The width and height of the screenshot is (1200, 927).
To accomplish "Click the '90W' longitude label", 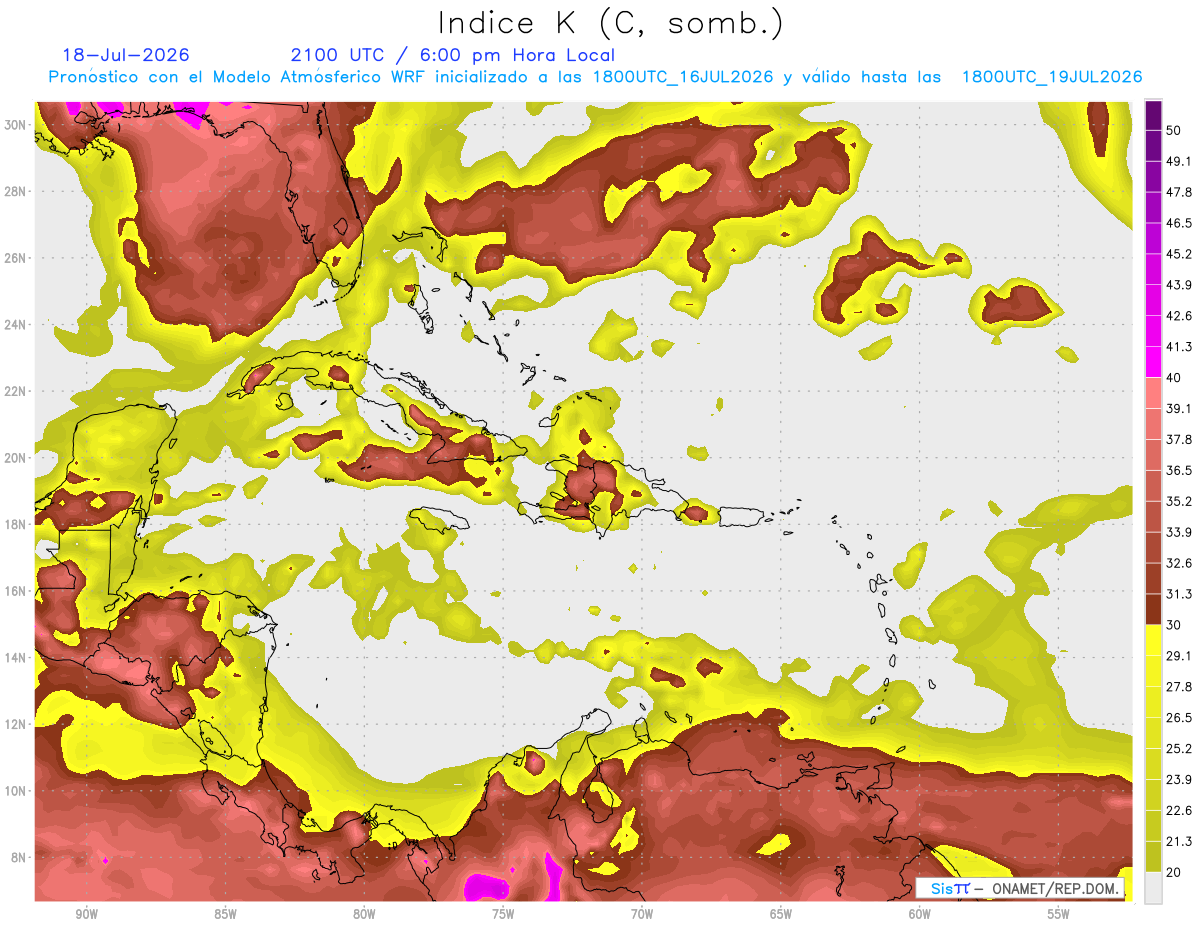I will pyautogui.click(x=86, y=915).
